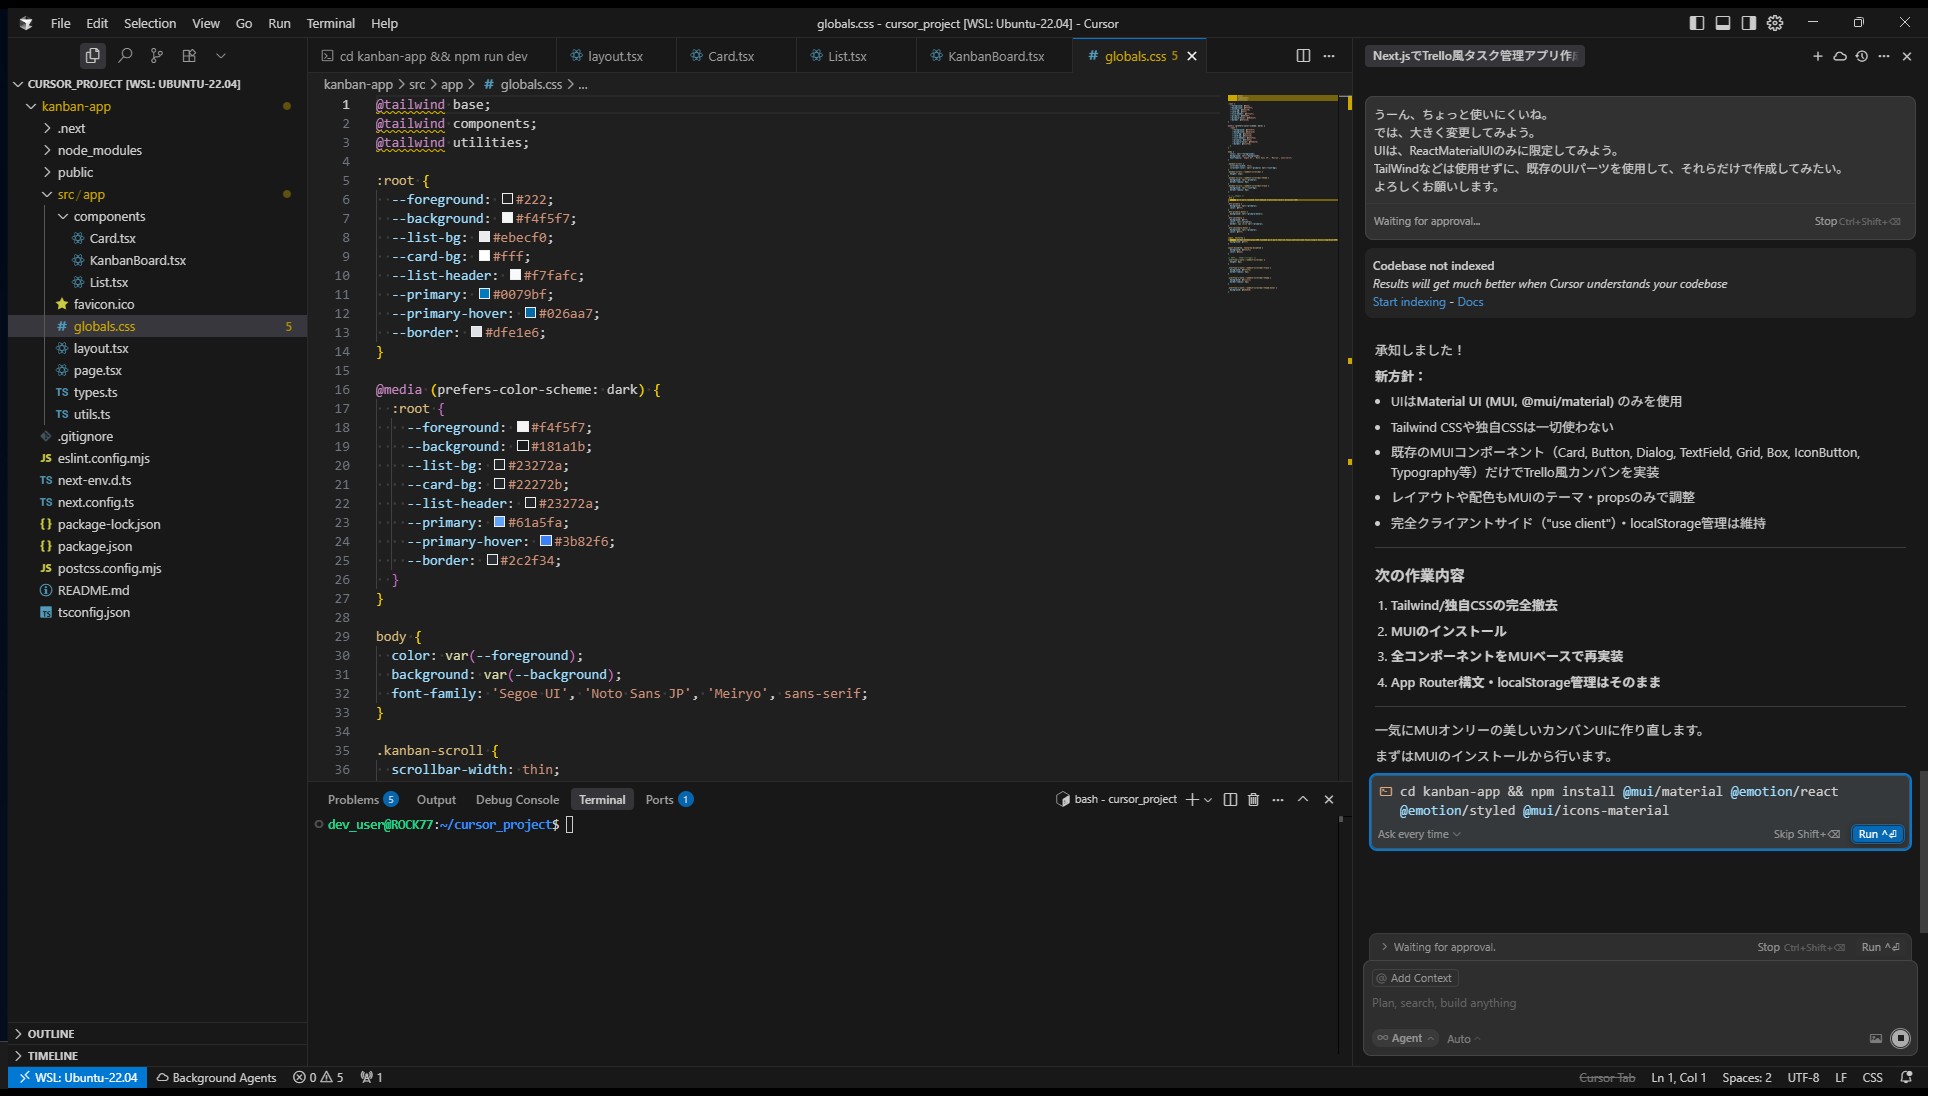Start new chat with plus icon

coord(1817,56)
